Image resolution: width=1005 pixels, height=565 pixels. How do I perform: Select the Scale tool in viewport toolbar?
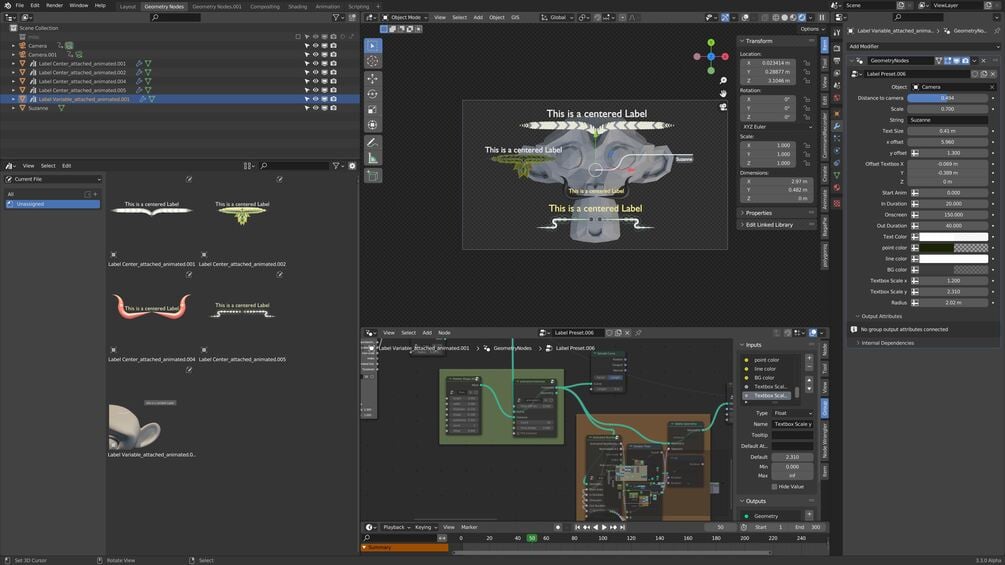coord(372,110)
